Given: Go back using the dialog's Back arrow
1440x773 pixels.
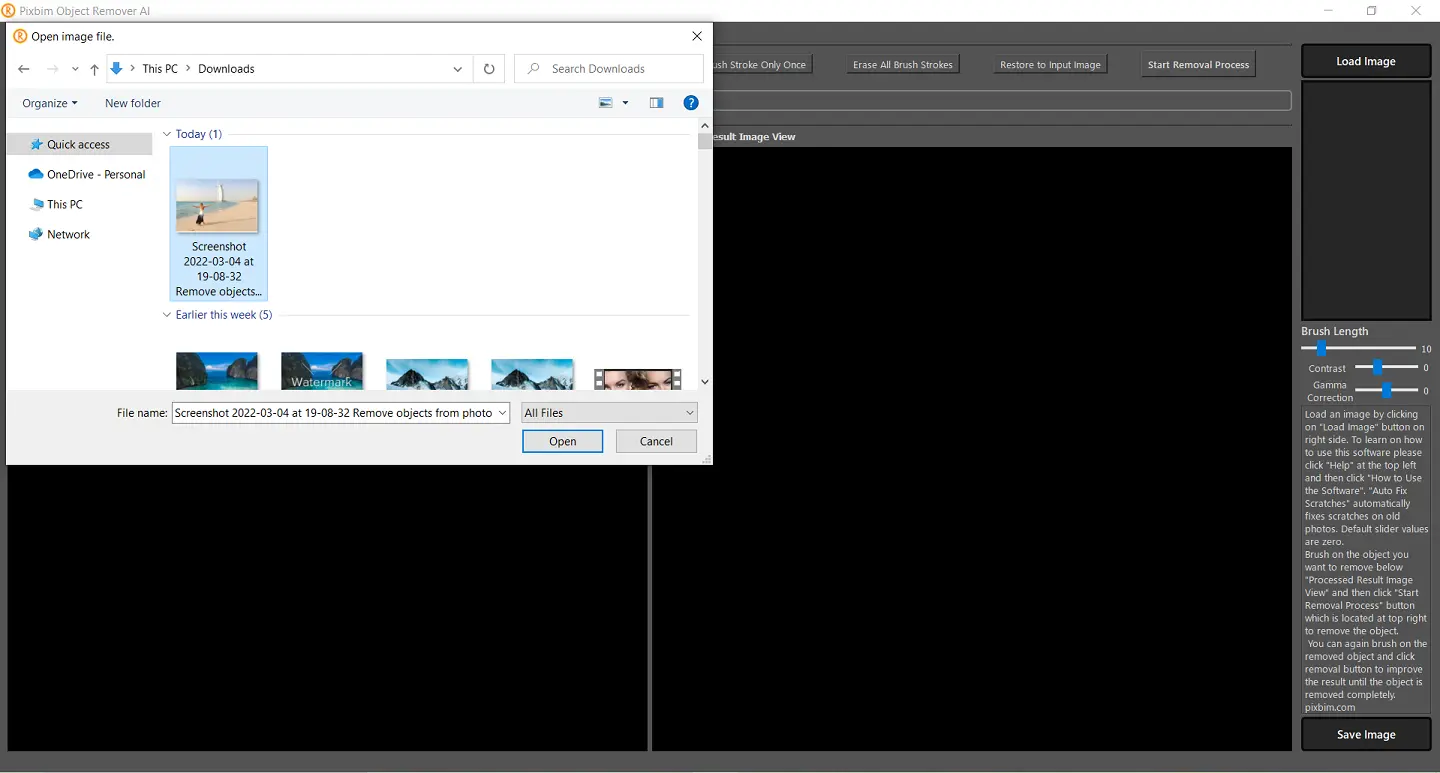Looking at the screenshot, I should [24, 69].
